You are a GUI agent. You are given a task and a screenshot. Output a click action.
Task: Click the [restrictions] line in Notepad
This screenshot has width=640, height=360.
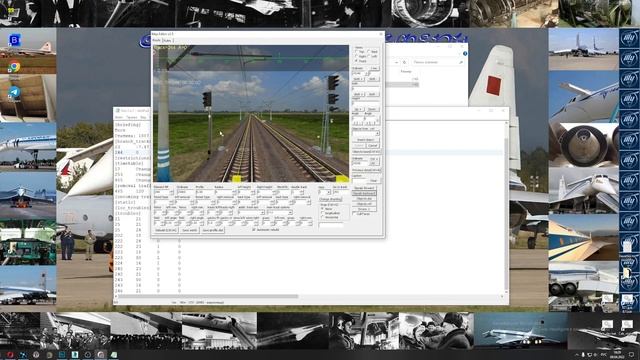132,158
